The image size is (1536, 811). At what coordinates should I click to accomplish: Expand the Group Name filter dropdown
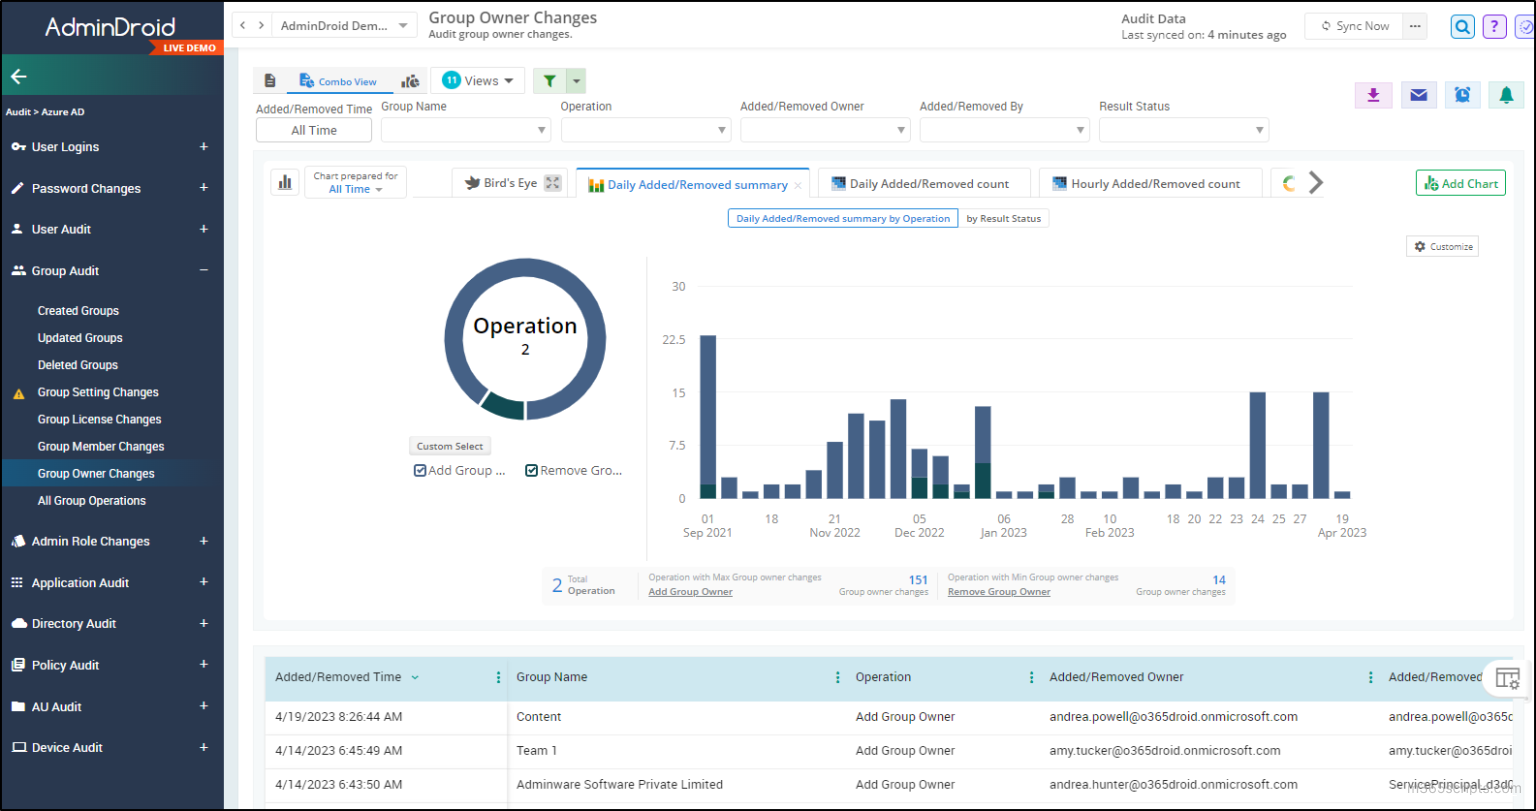click(x=465, y=129)
